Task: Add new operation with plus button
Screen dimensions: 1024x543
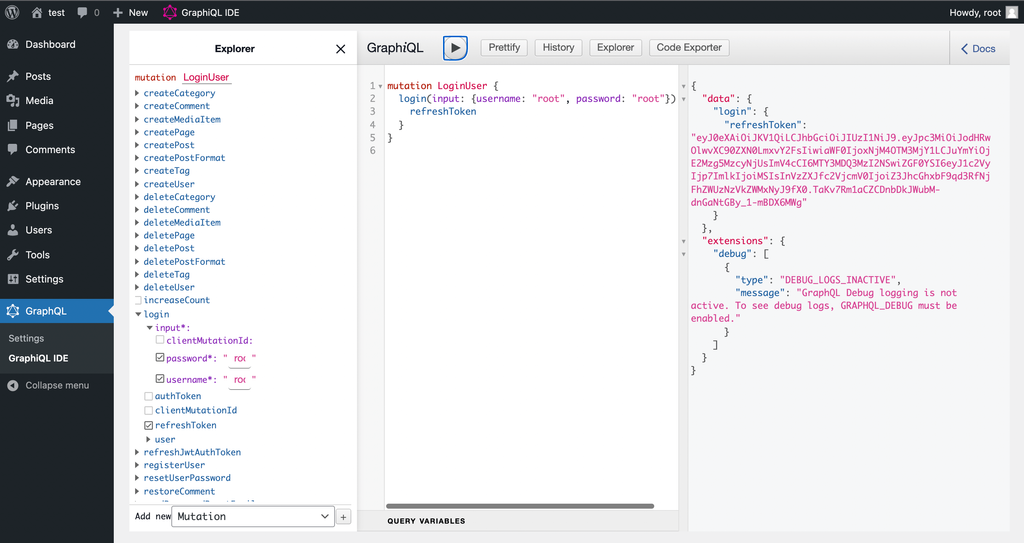Action: point(344,517)
